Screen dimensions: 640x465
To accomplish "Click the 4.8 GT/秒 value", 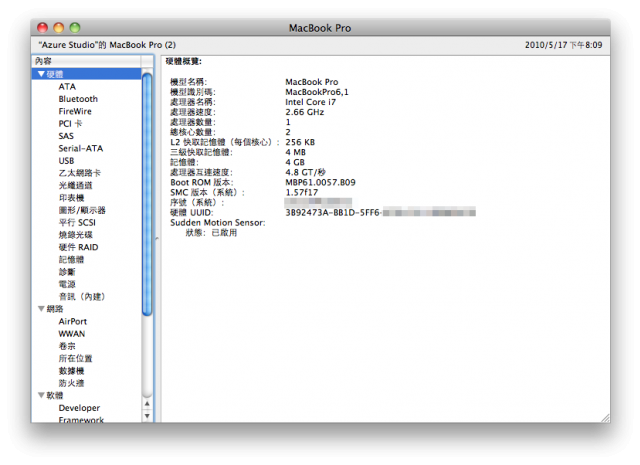I will (305, 172).
